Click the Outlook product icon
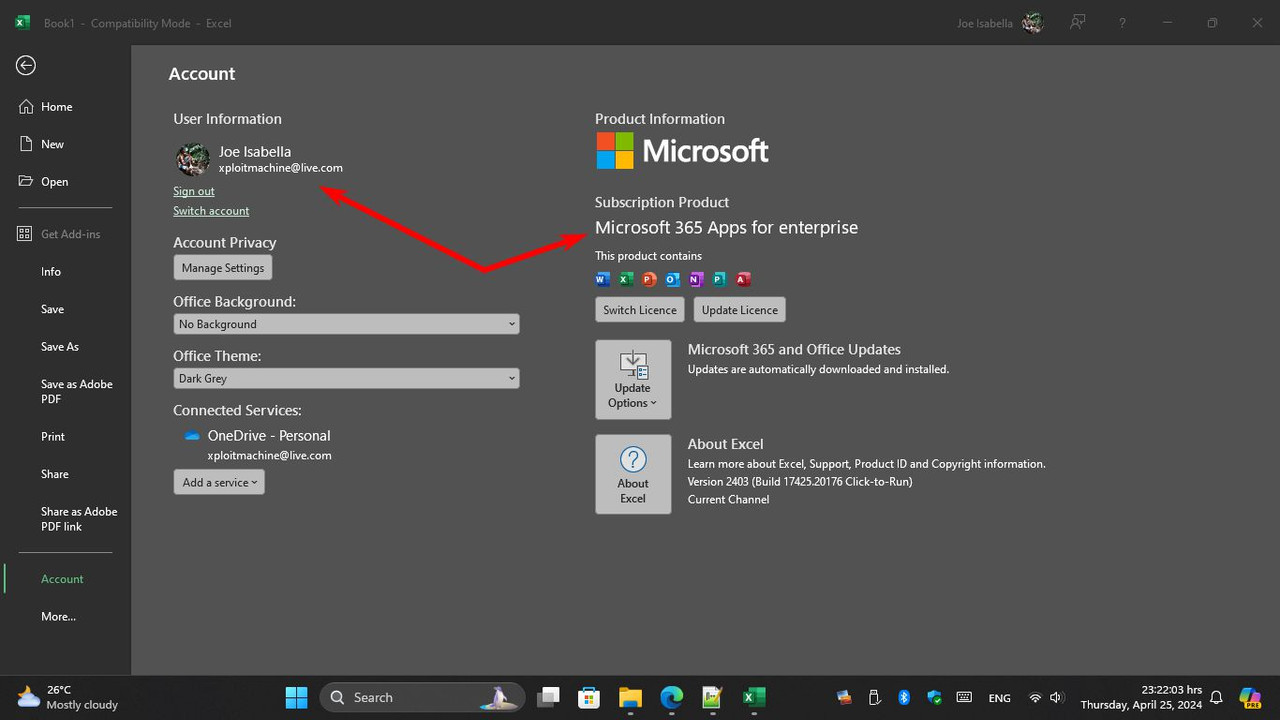The image size is (1280, 720). point(673,279)
